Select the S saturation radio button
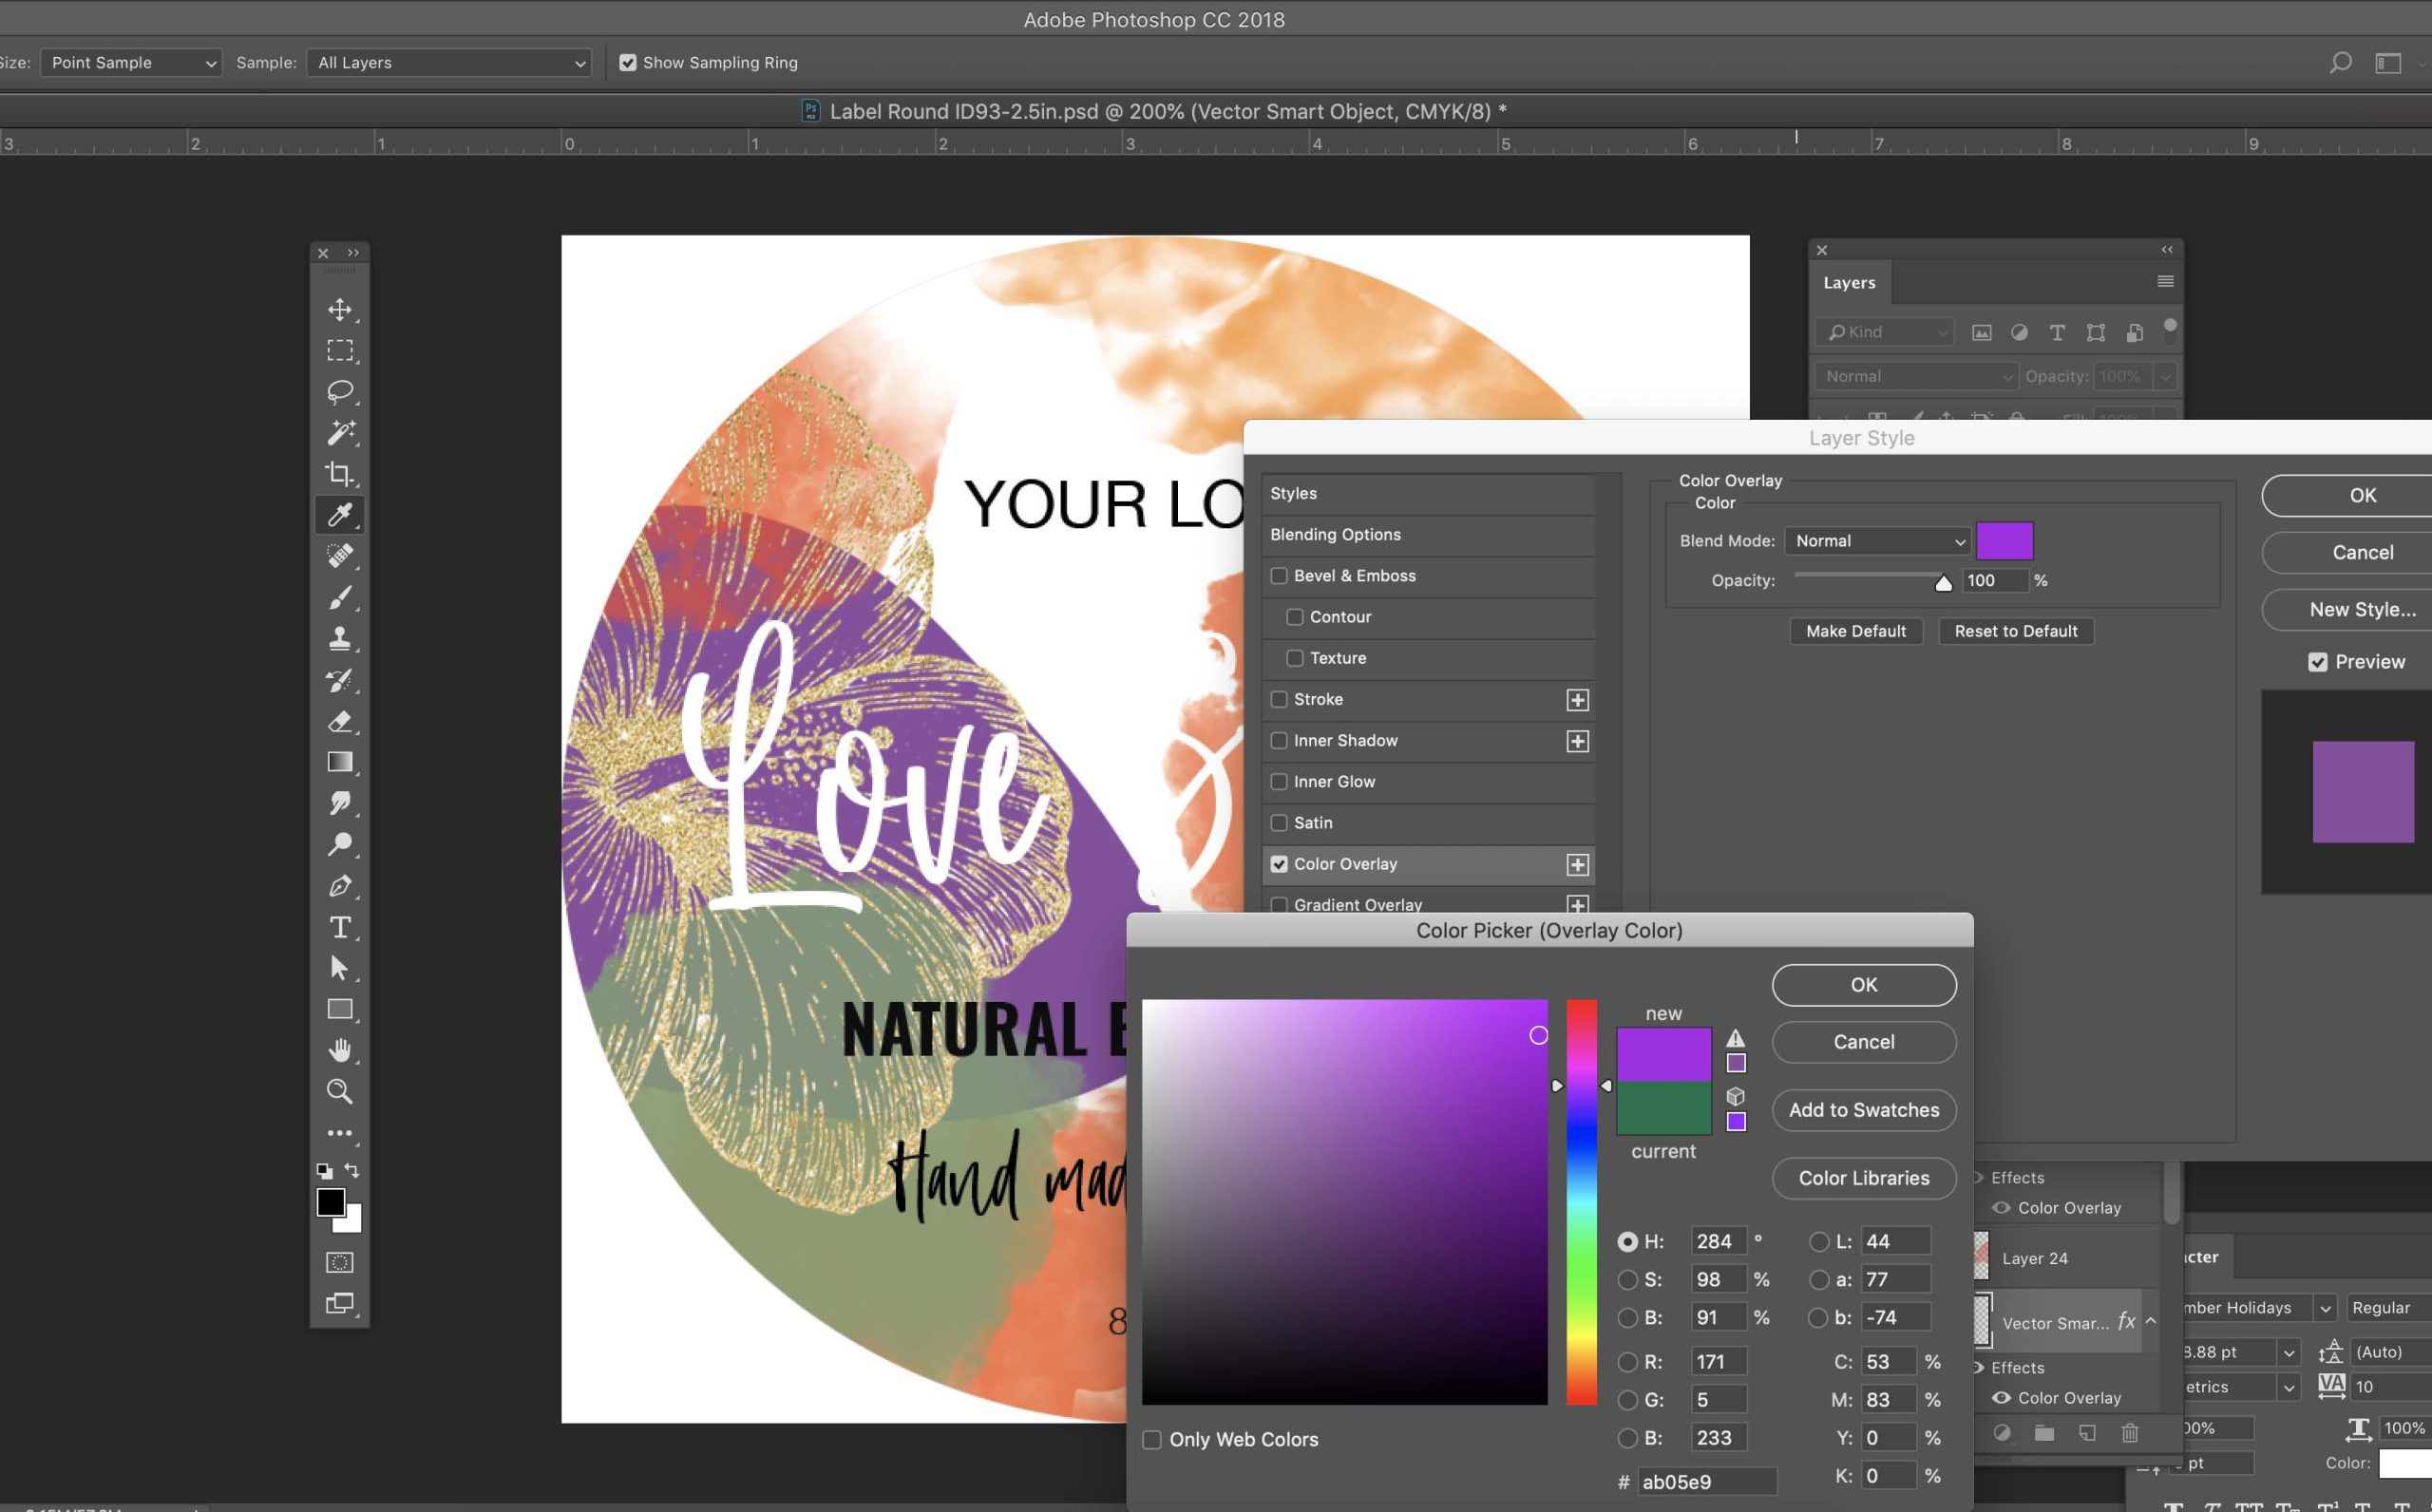2432x1512 pixels. (1628, 1280)
